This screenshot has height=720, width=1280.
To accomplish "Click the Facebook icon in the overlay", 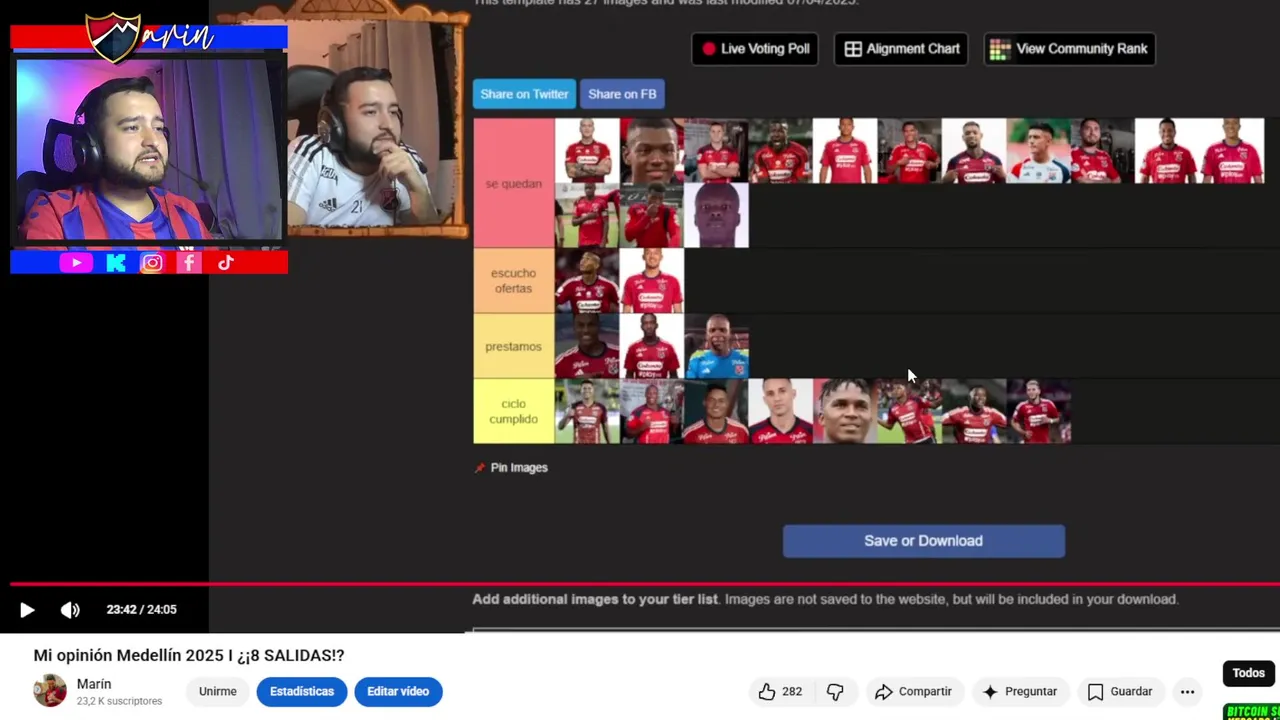I will [189, 263].
